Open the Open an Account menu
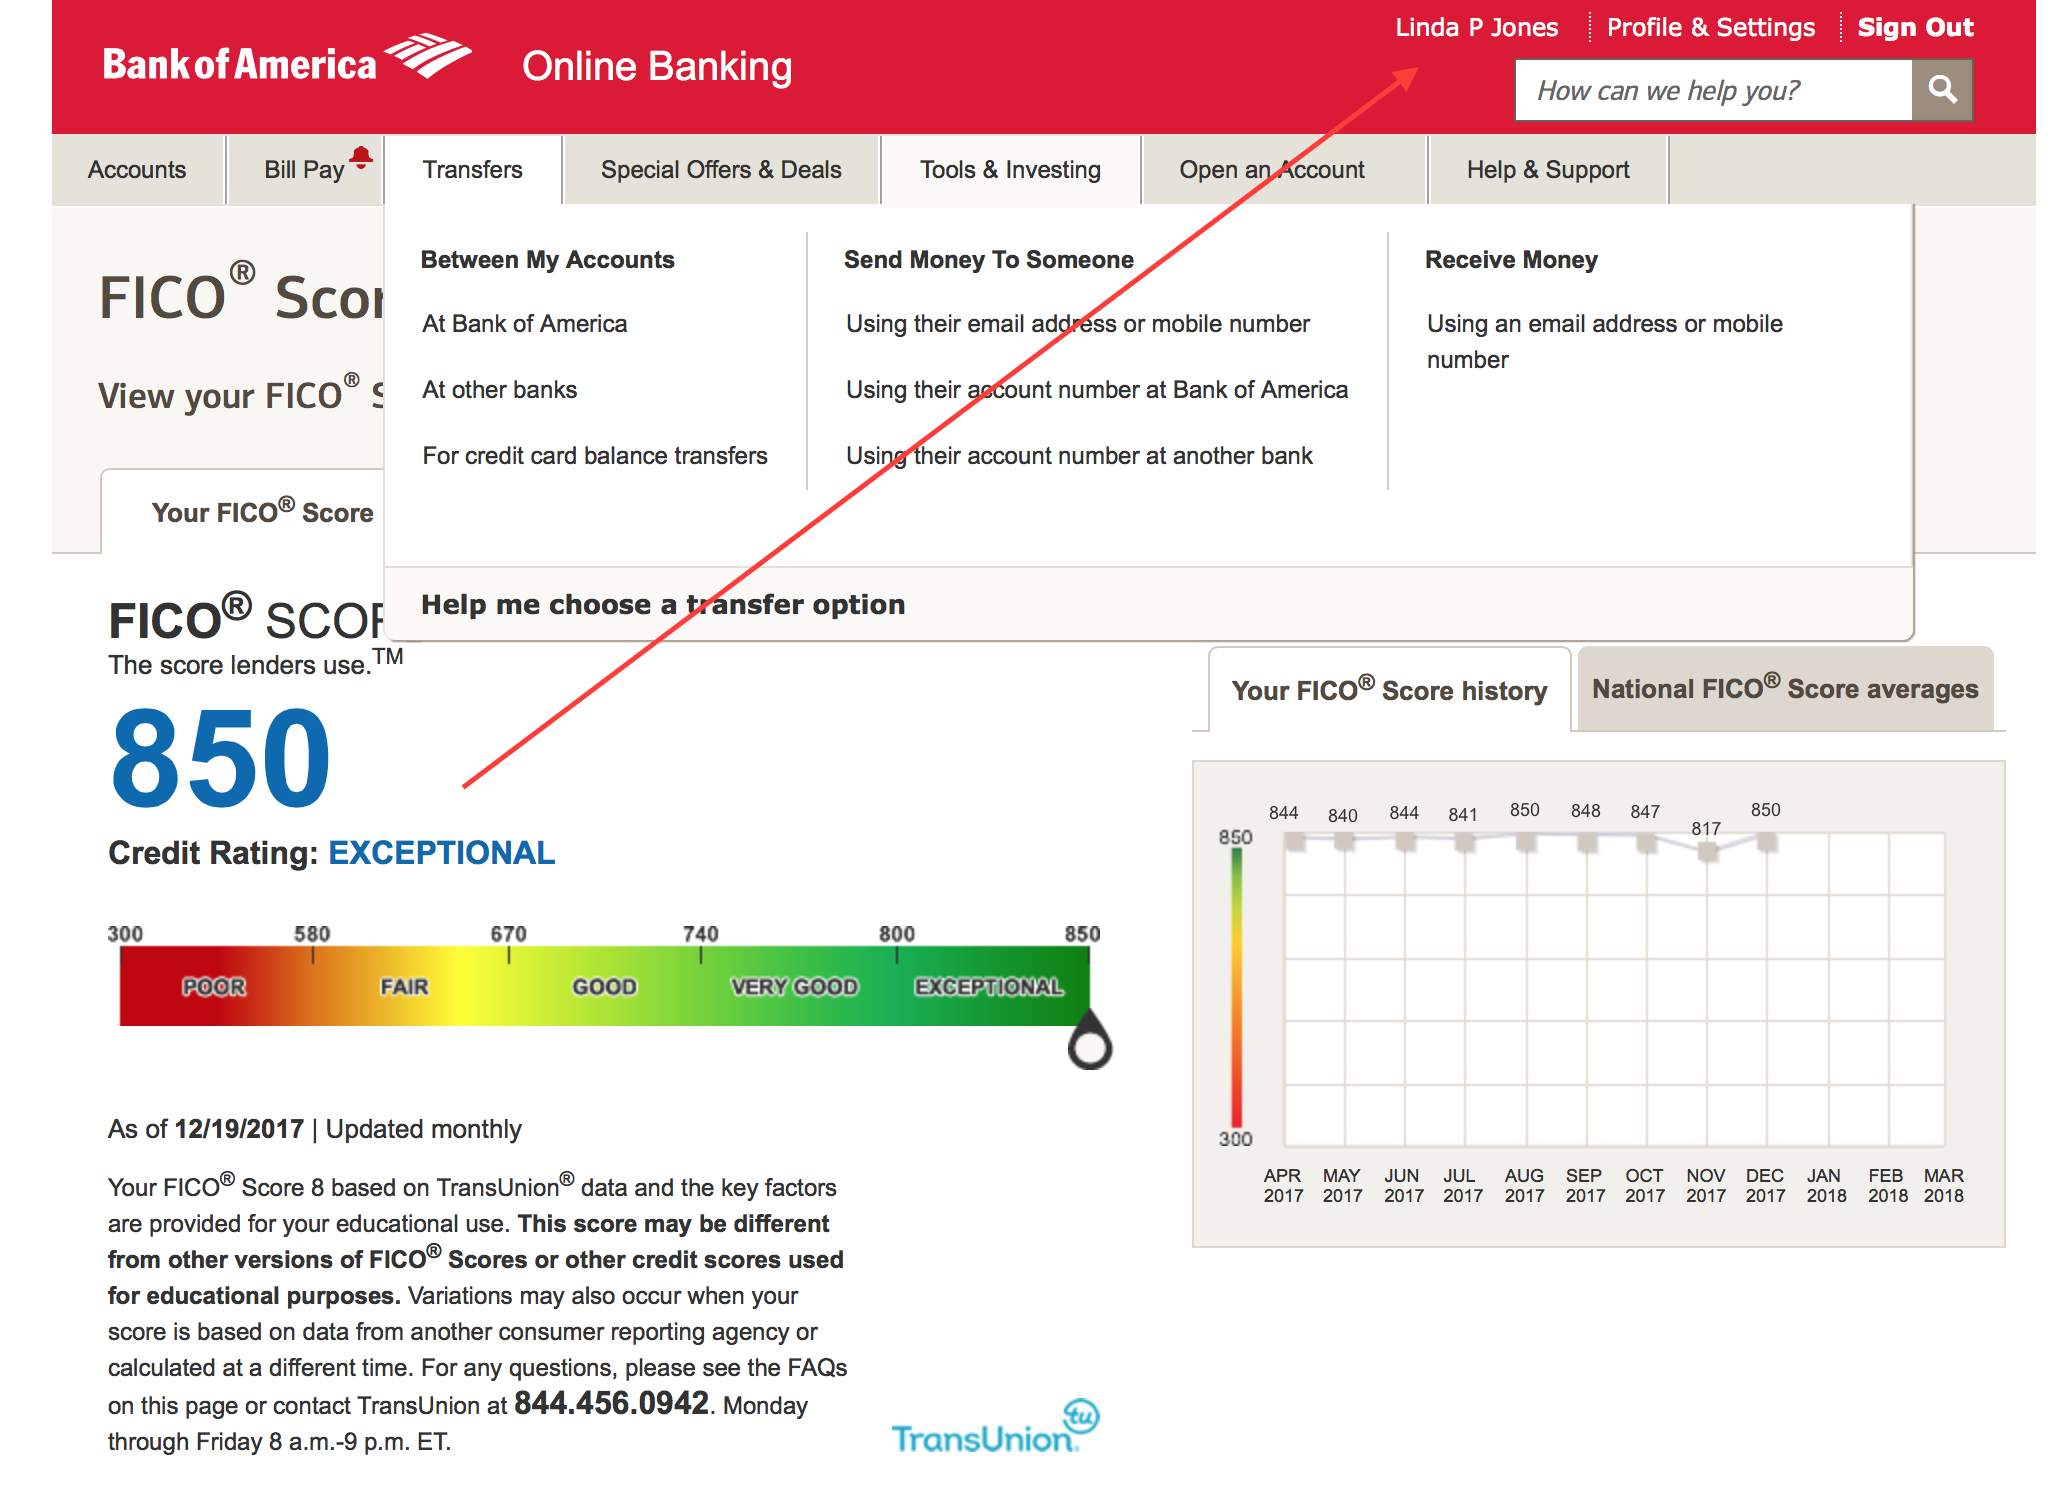Screen dimensions: 2064x1486 1272,170
